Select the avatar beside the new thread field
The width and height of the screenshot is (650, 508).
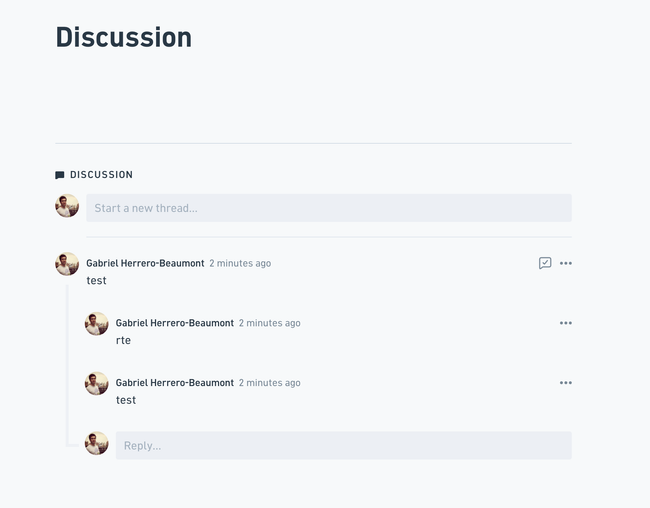[x=67, y=206]
